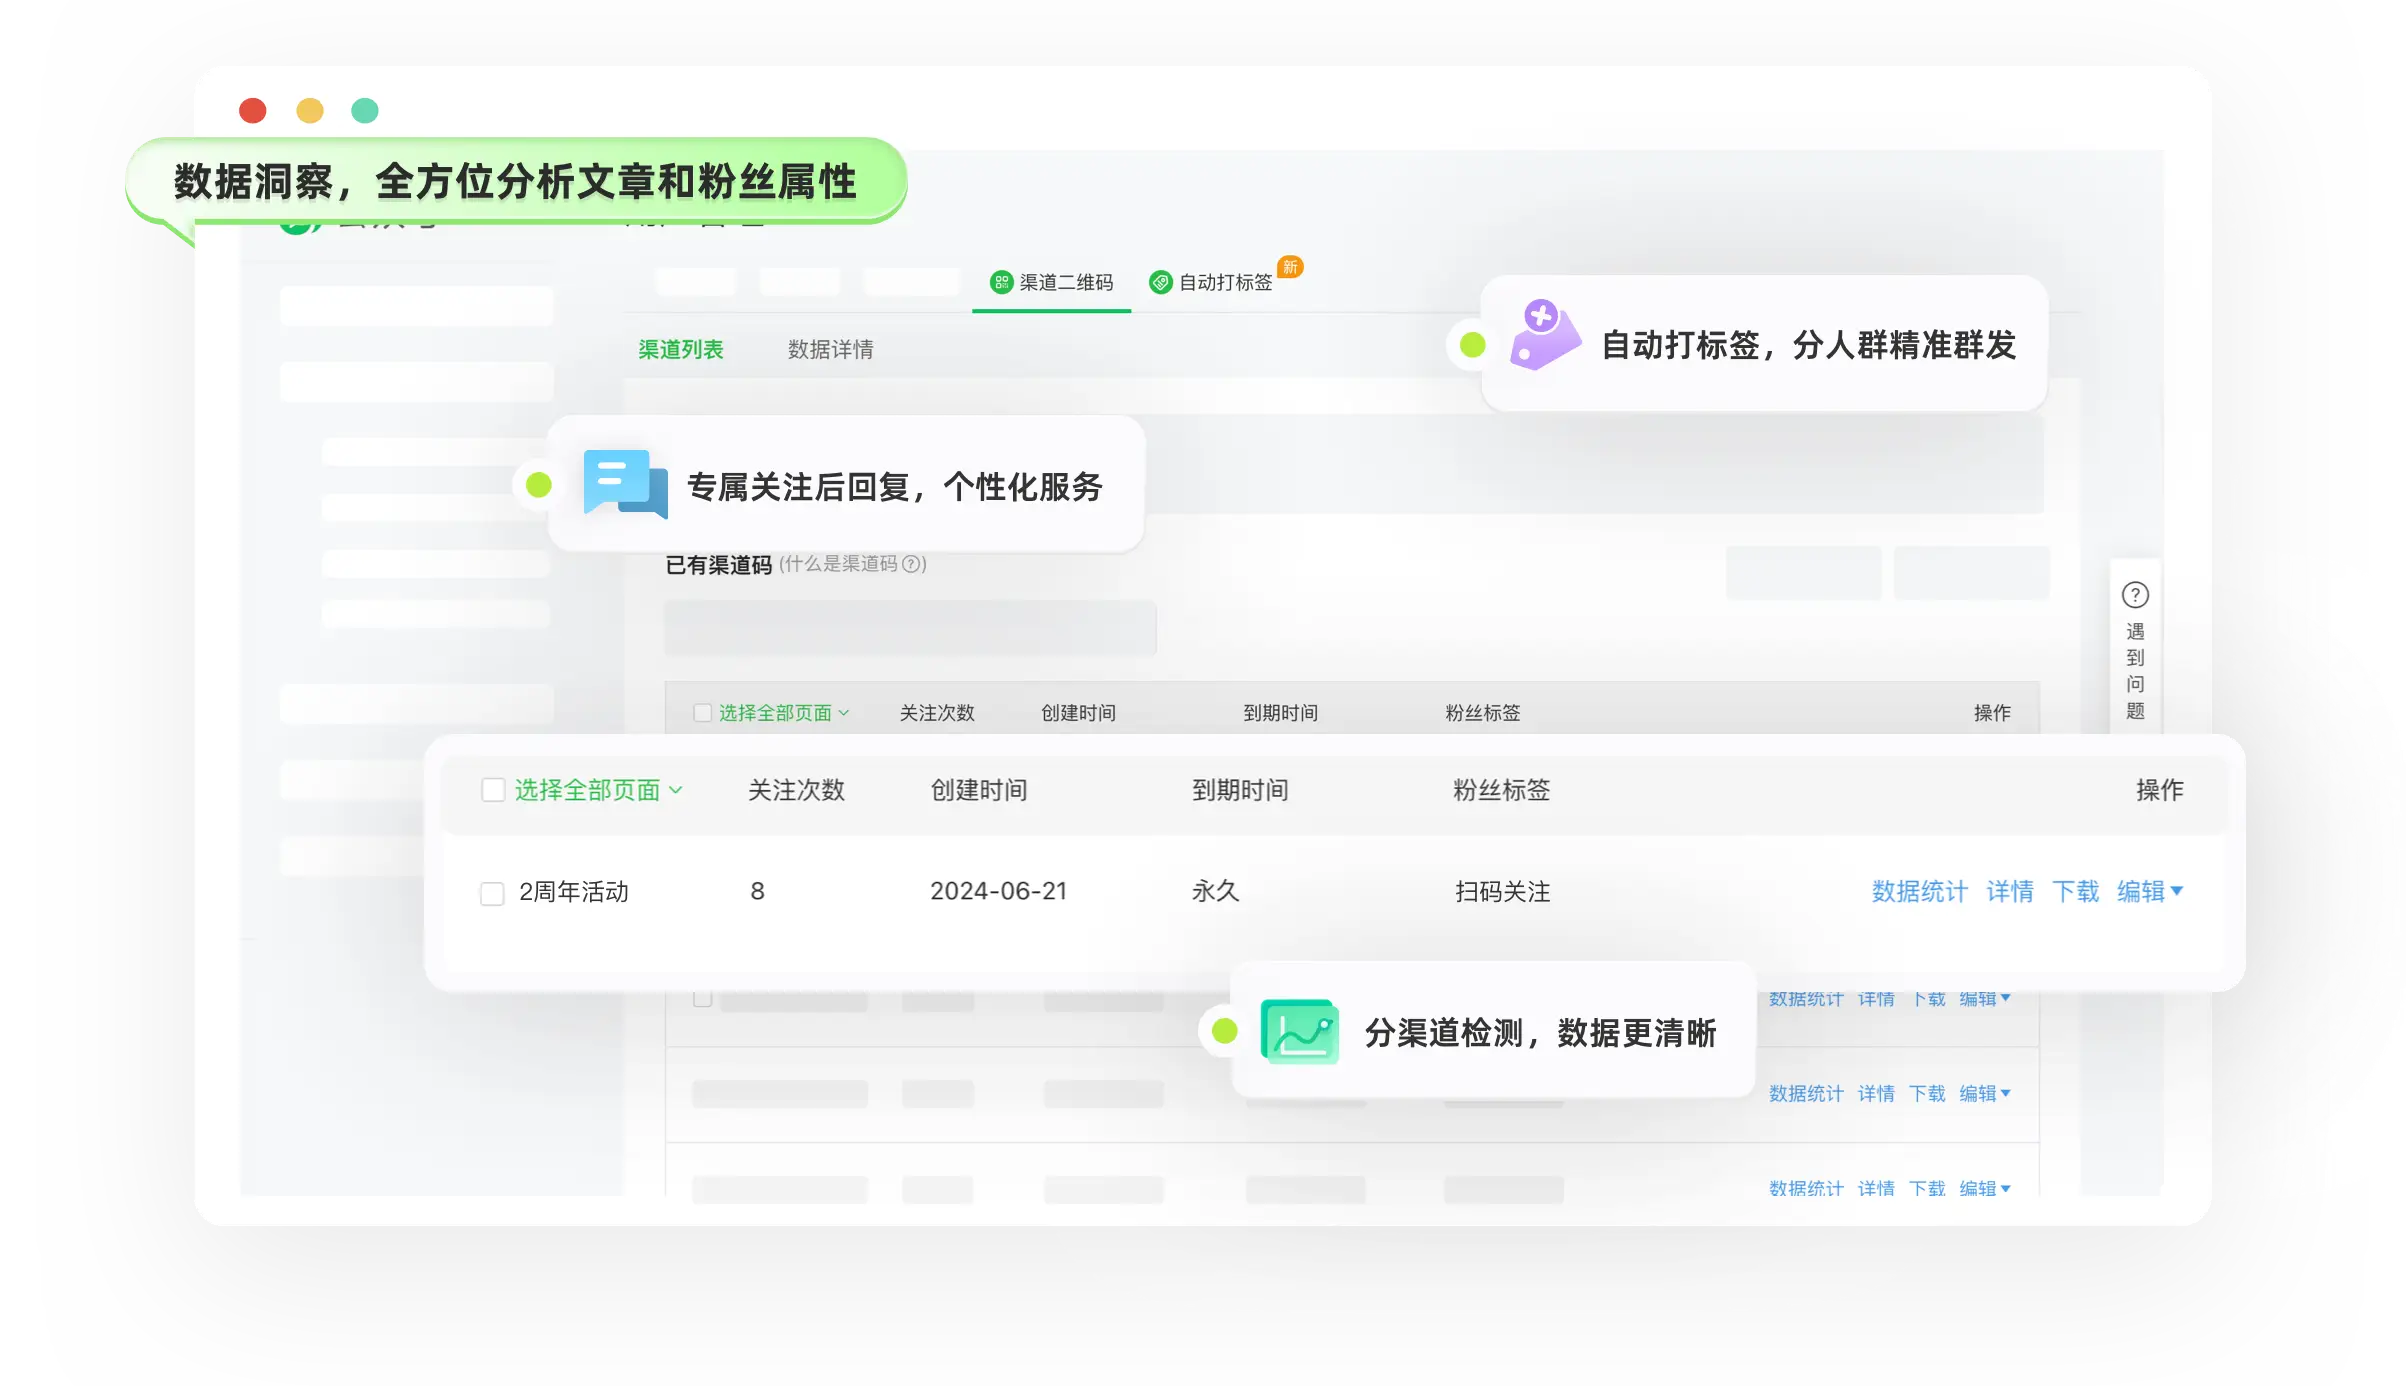2406x1386 pixels.
Task: Check the 选择全部页面 checkbox
Action: (x=492, y=790)
